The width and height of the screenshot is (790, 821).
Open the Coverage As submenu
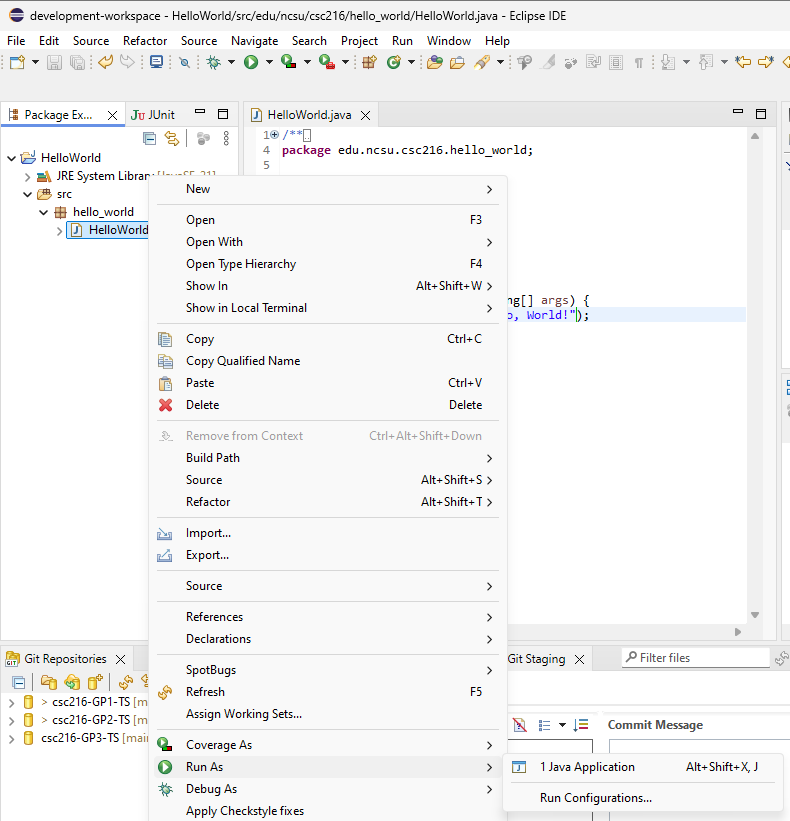328,745
